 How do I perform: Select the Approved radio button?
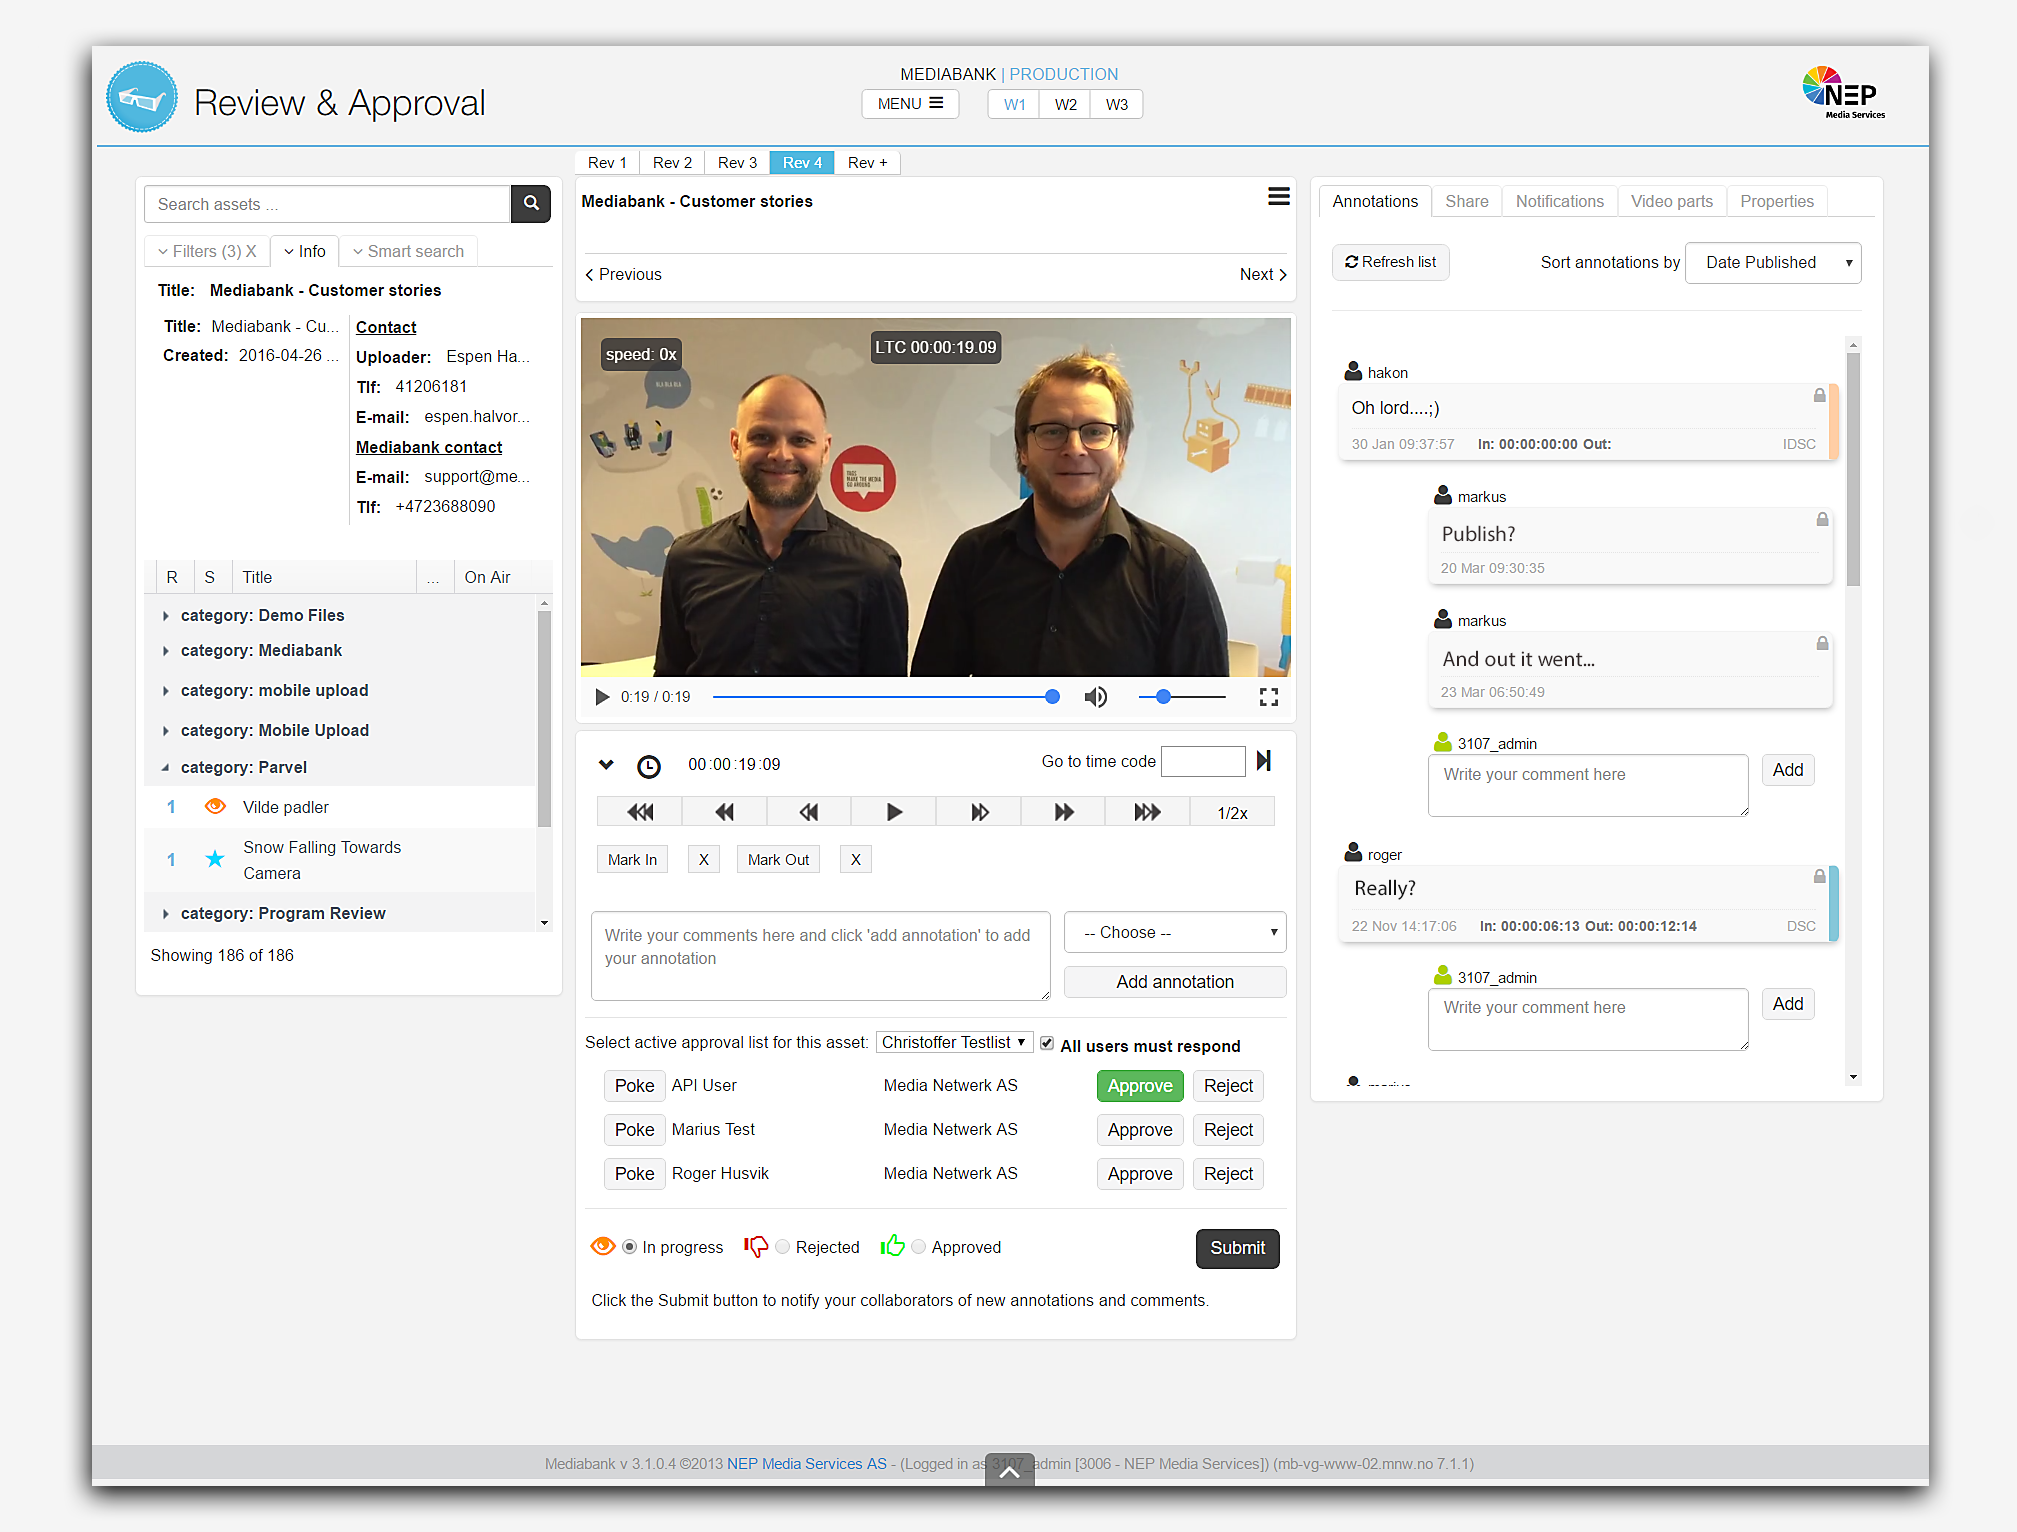coord(918,1247)
